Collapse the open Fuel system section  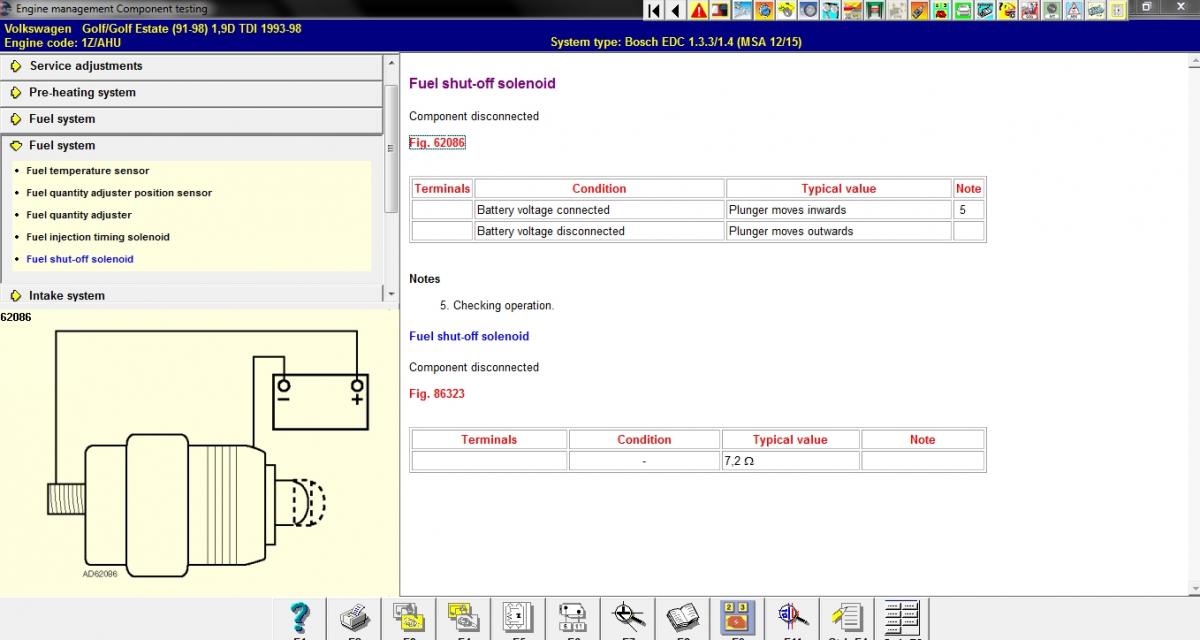62,145
